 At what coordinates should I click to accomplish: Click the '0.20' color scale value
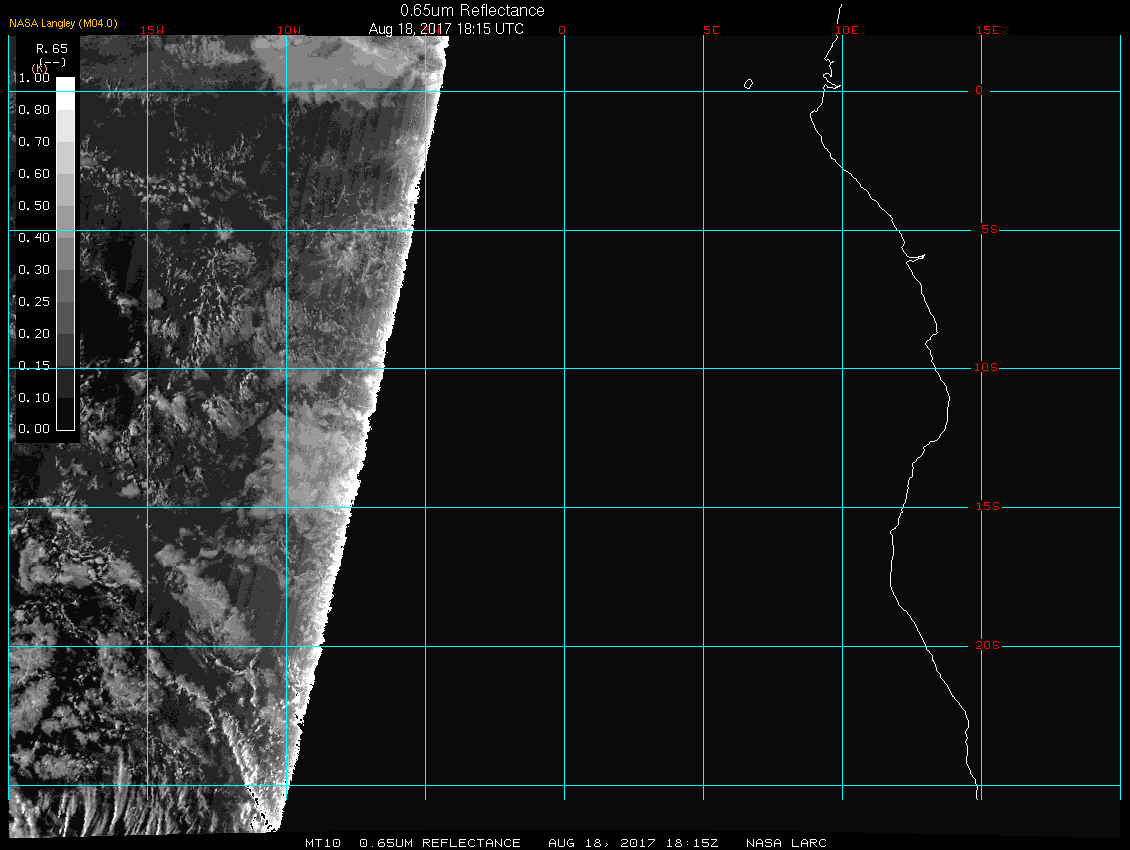[34, 334]
